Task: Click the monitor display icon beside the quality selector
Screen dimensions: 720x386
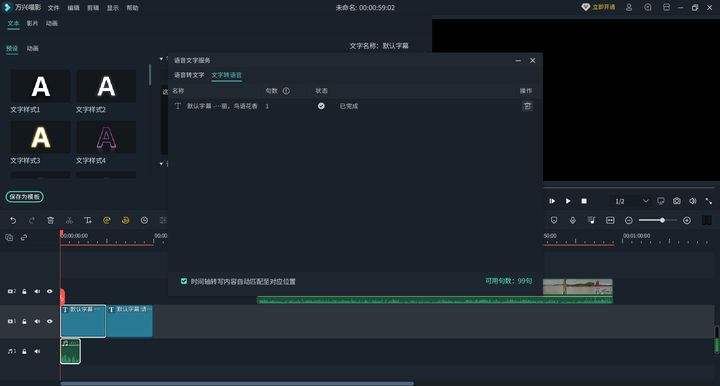Action: (661, 201)
